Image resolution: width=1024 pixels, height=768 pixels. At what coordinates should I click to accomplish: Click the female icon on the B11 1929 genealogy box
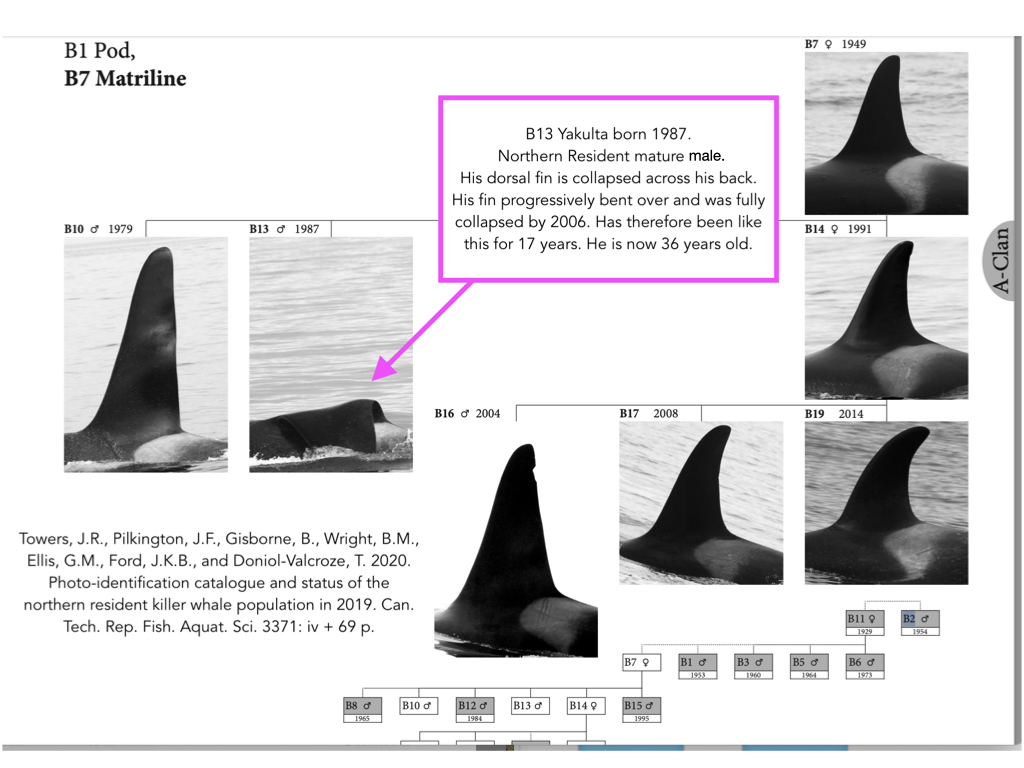(873, 618)
